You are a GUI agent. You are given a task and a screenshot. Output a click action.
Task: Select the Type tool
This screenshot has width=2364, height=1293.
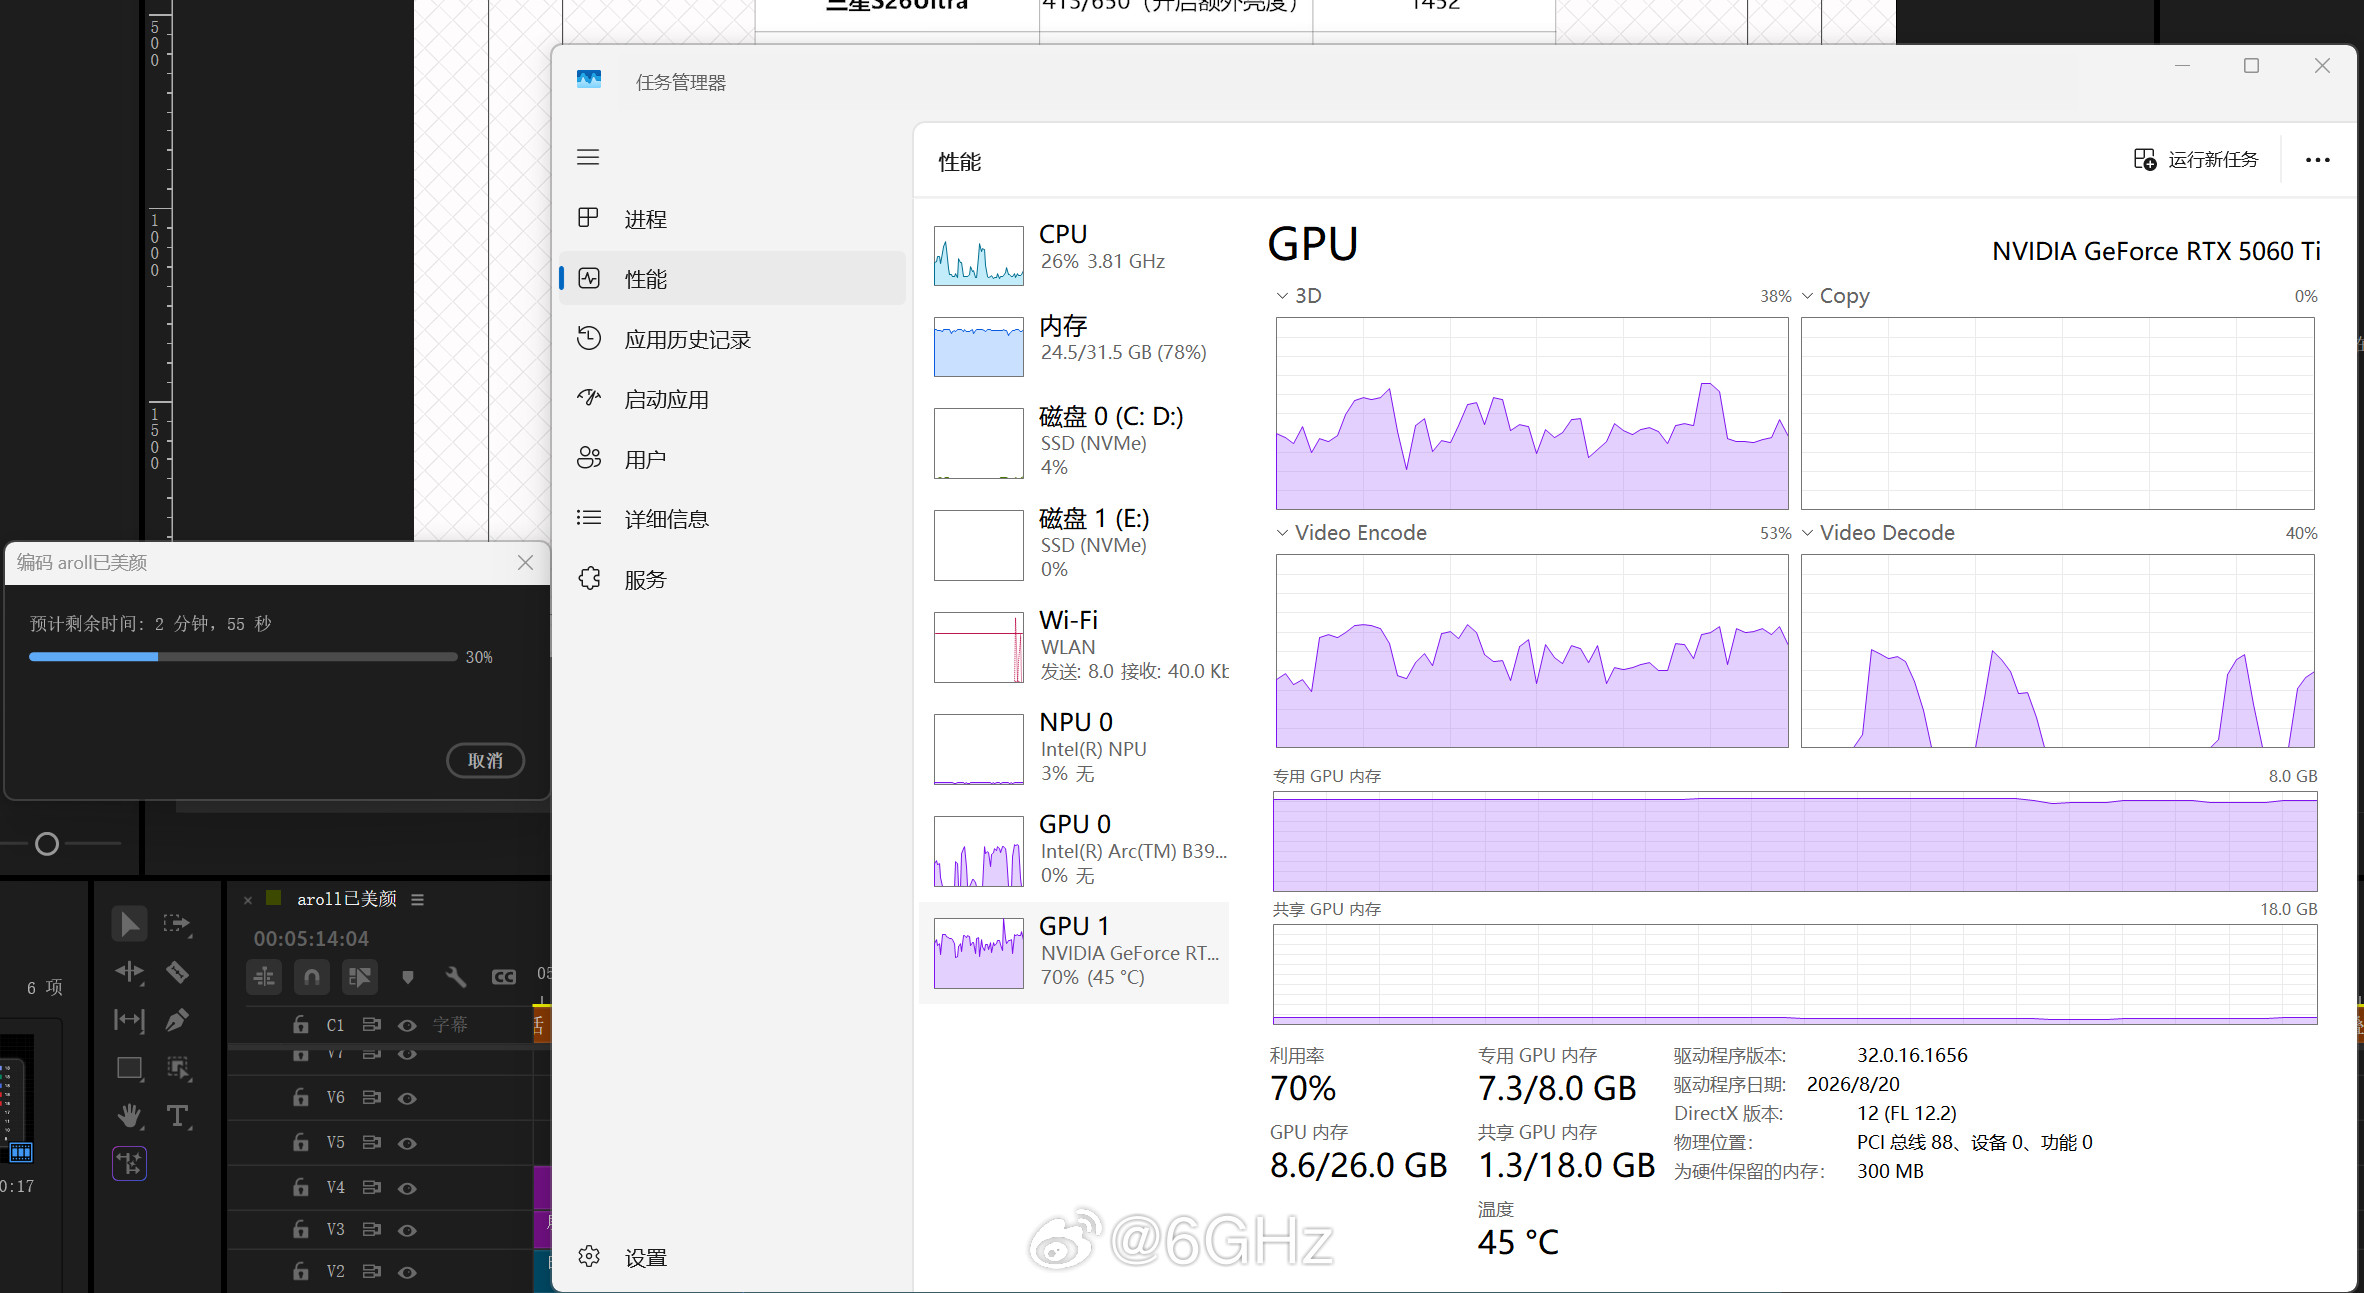coord(178,1116)
